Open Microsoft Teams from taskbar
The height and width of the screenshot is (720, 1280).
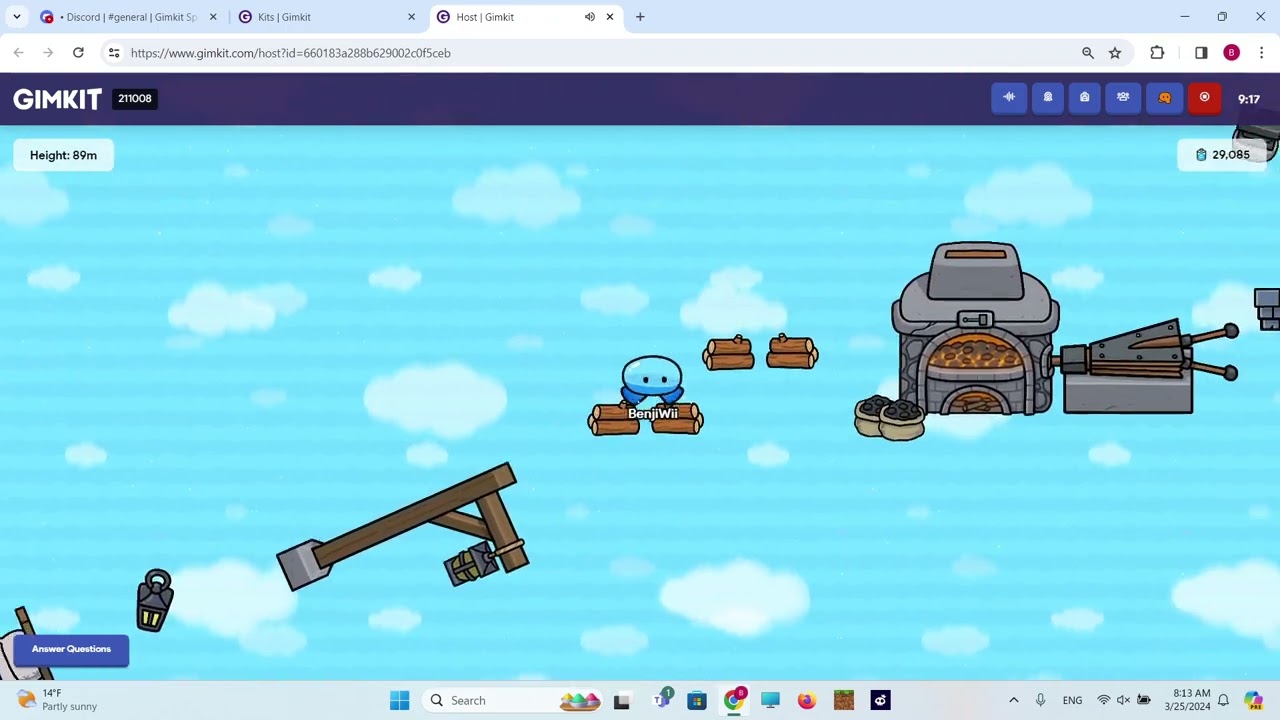(x=660, y=700)
